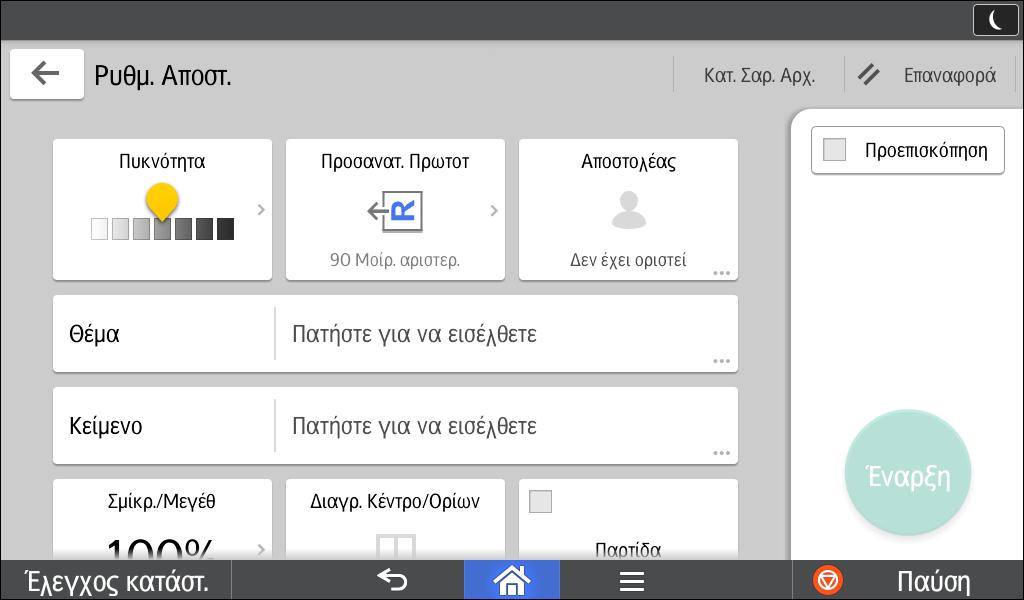Tap the sender person icon
This screenshot has height=600, width=1024.
(628, 210)
